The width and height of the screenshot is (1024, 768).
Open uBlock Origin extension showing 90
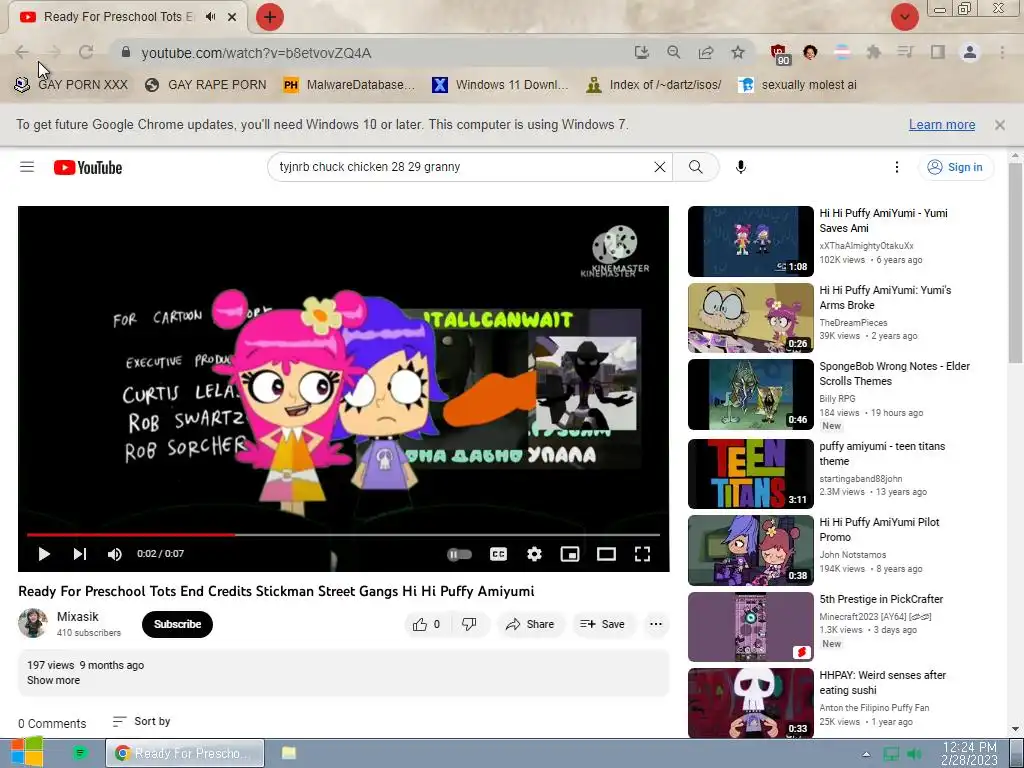coord(780,54)
